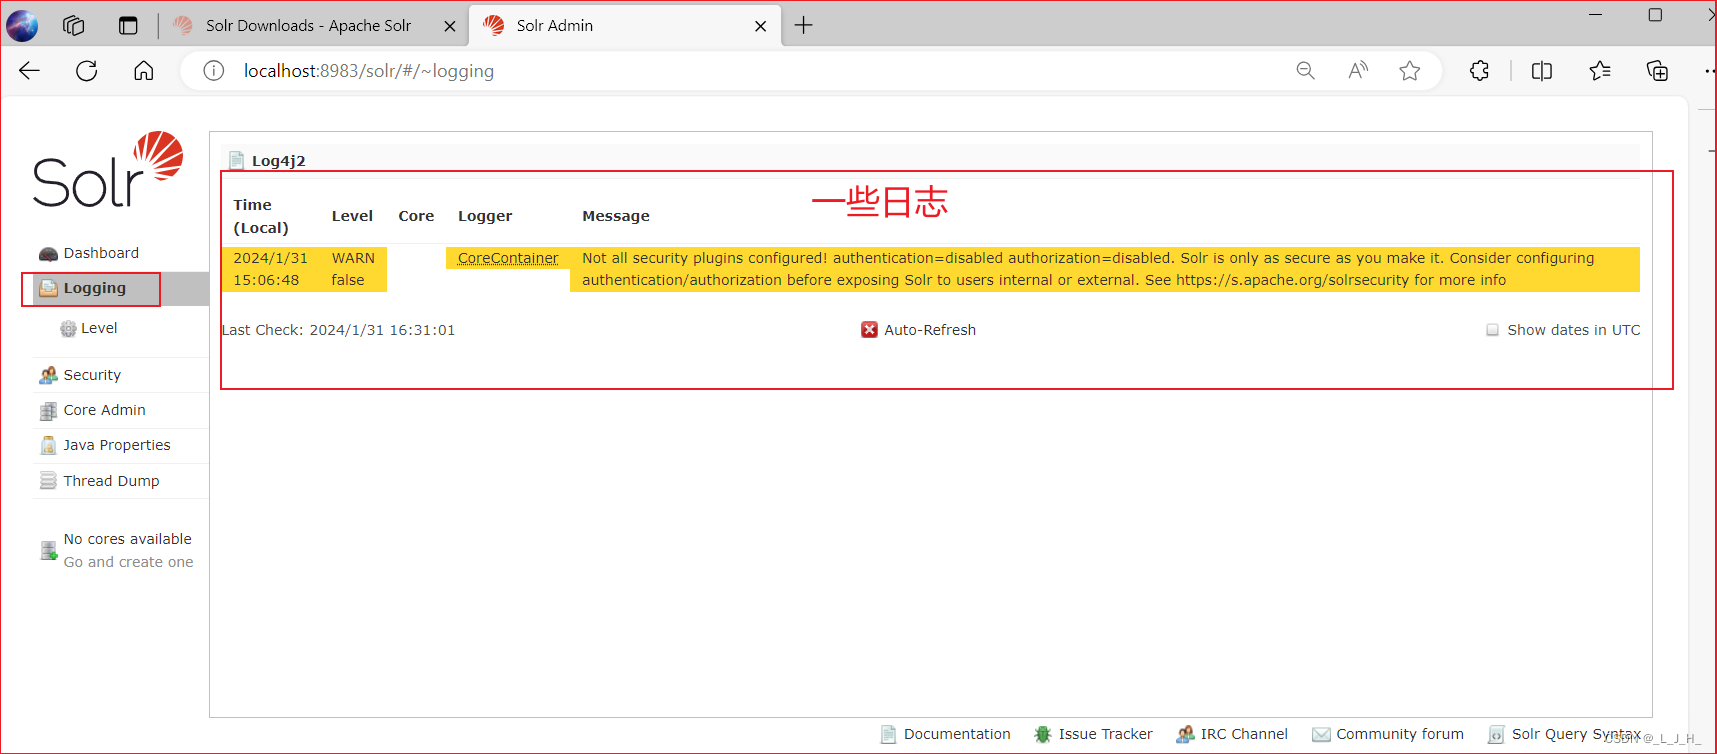View site information icon
Image resolution: width=1717 pixels, height=754 pixels.
coord(213,71)
